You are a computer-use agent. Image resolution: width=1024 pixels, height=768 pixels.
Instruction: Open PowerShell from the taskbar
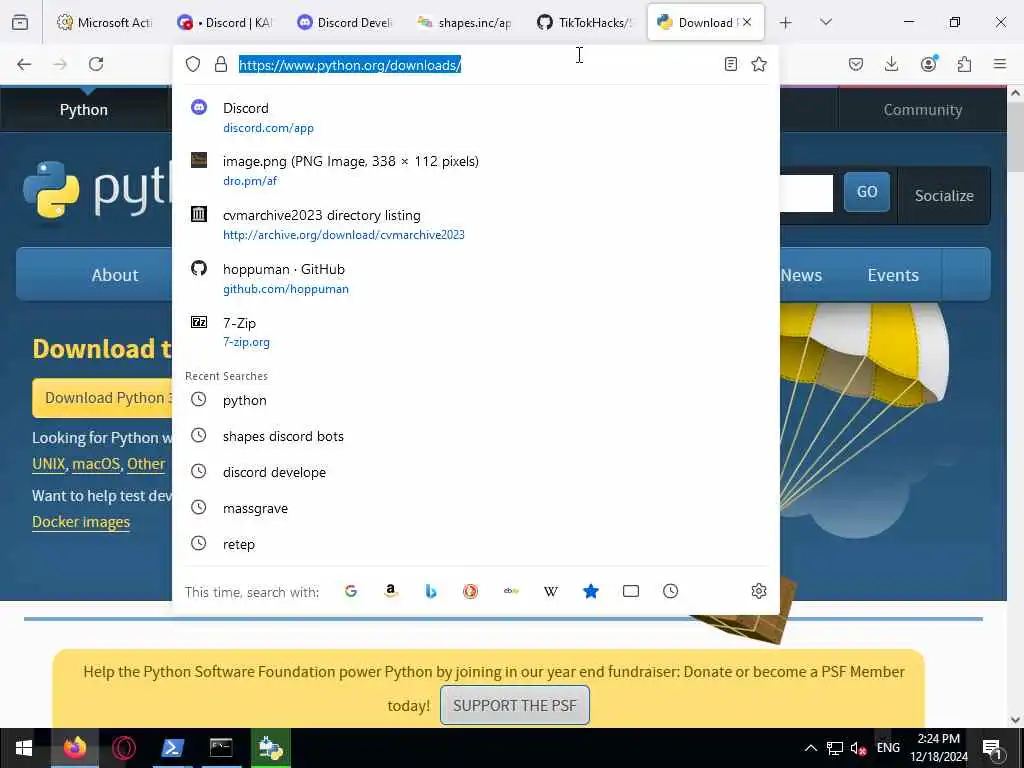coord(172,748)
